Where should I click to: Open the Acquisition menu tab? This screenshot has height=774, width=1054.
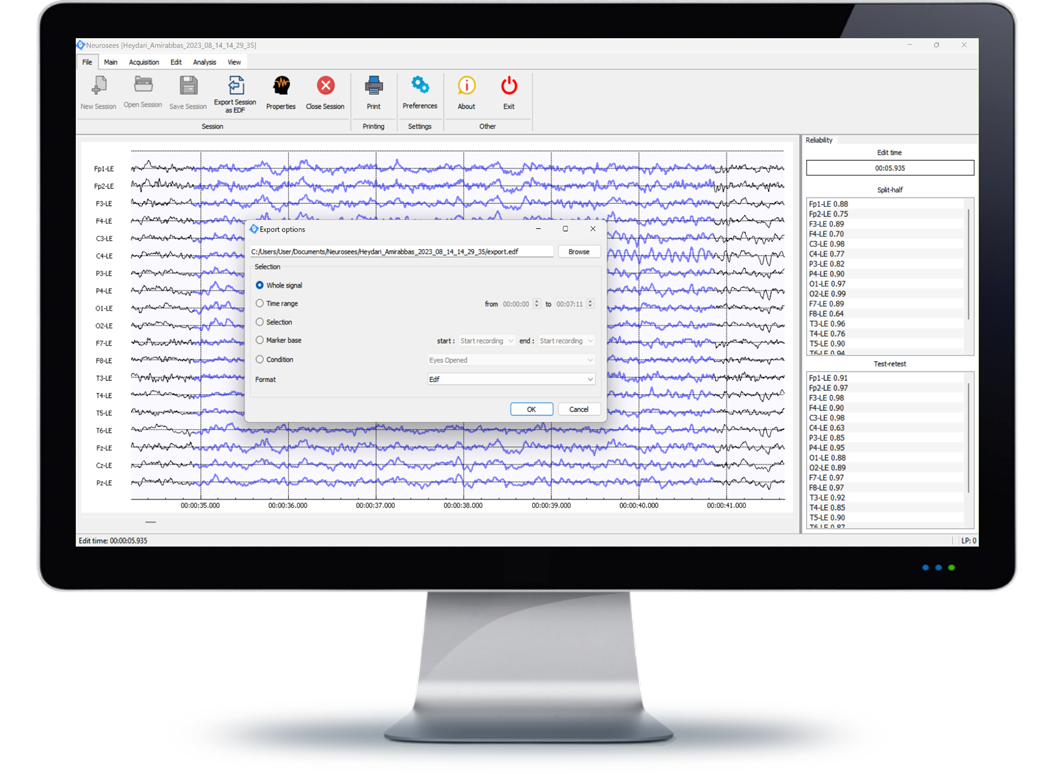click(143, 61)
